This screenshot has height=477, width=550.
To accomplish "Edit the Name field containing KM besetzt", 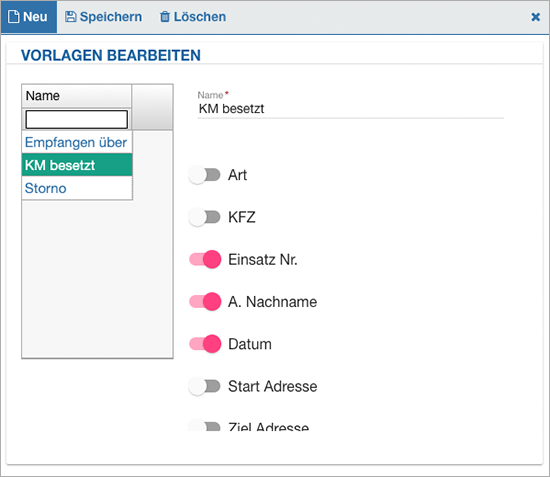I will [x=350, y=109].
